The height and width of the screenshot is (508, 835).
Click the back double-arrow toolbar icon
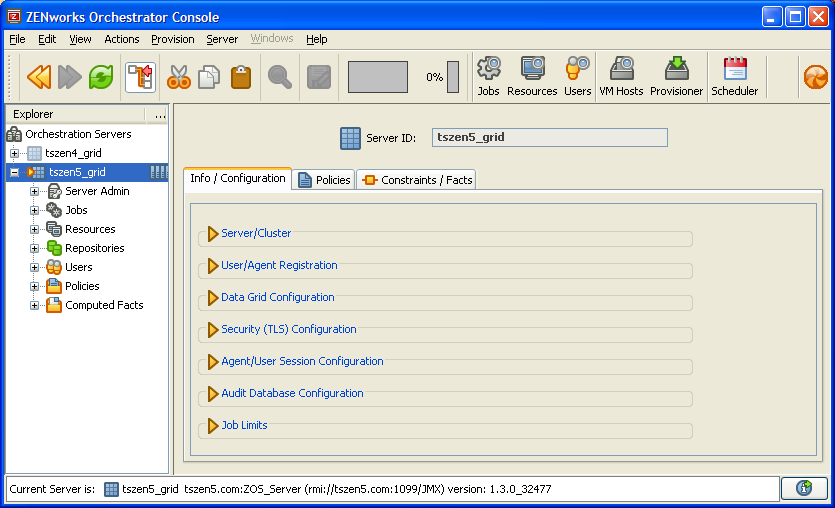pos(39,77)
